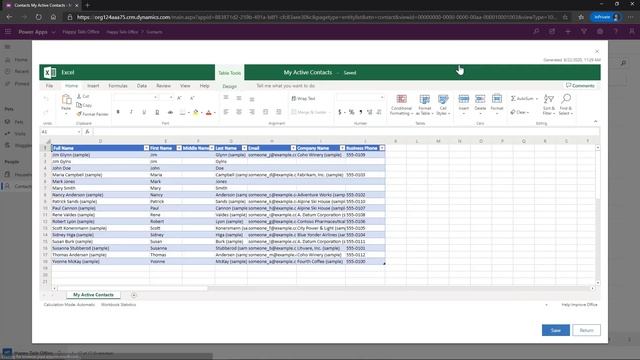Toggle underline formatting
Screen dimensions: 640x360
coord(144,112)
